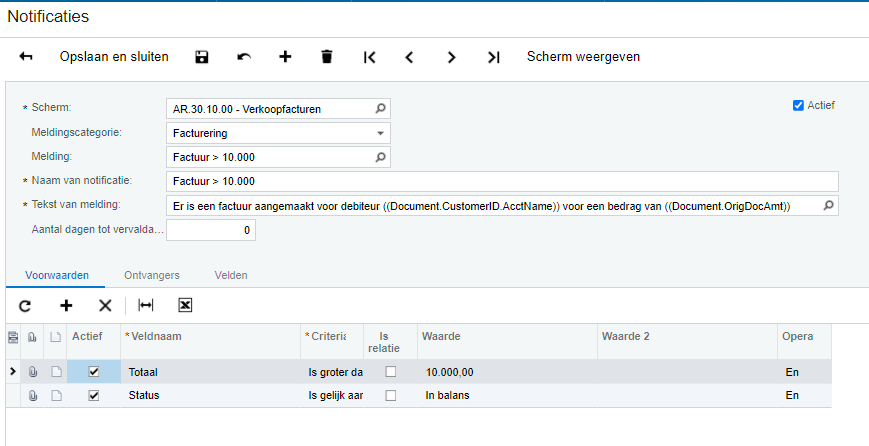Click the Is relatie column header
The image size is (869, 446).
[x=391, y=342]
